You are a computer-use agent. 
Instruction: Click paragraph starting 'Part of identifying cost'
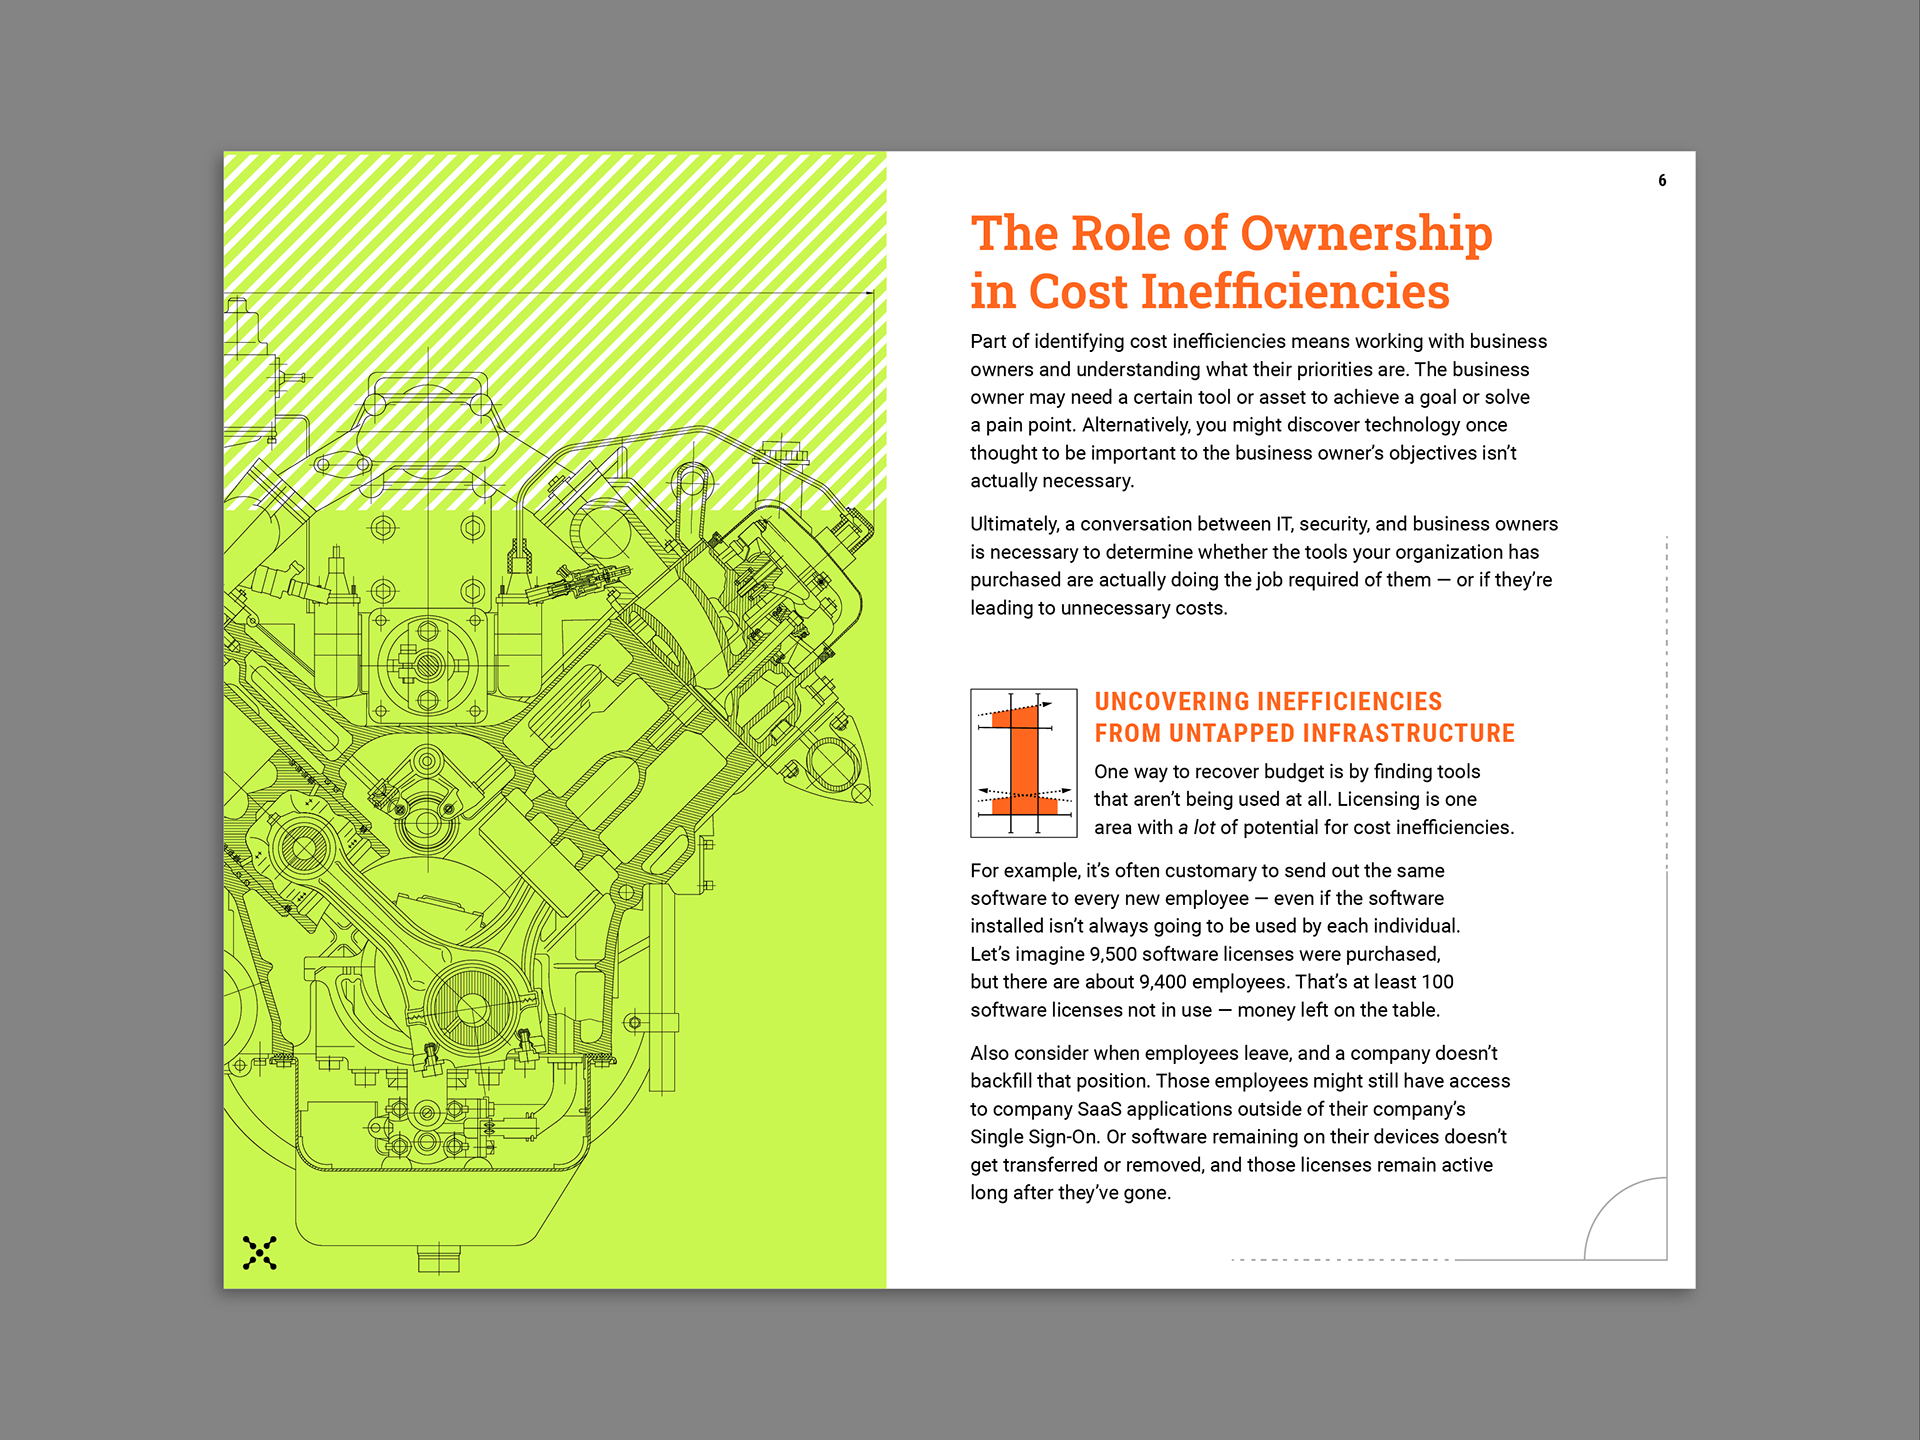coord(1258,411)
